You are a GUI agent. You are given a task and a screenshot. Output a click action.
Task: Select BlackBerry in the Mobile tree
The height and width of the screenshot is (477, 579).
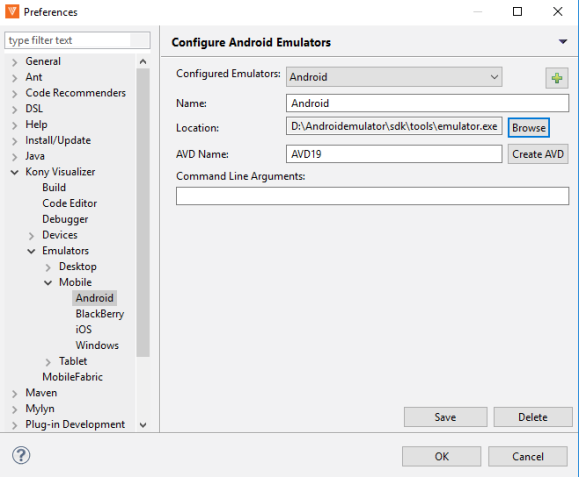point(100,314)
